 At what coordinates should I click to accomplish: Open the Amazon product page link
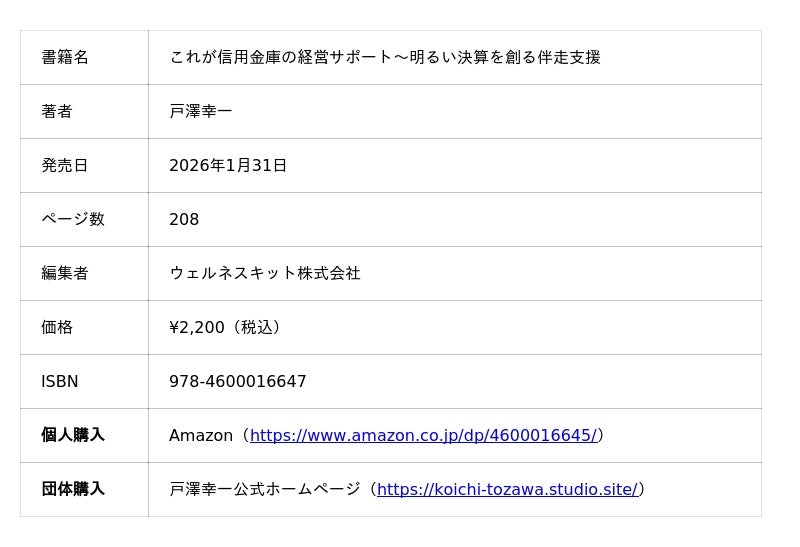423,435
